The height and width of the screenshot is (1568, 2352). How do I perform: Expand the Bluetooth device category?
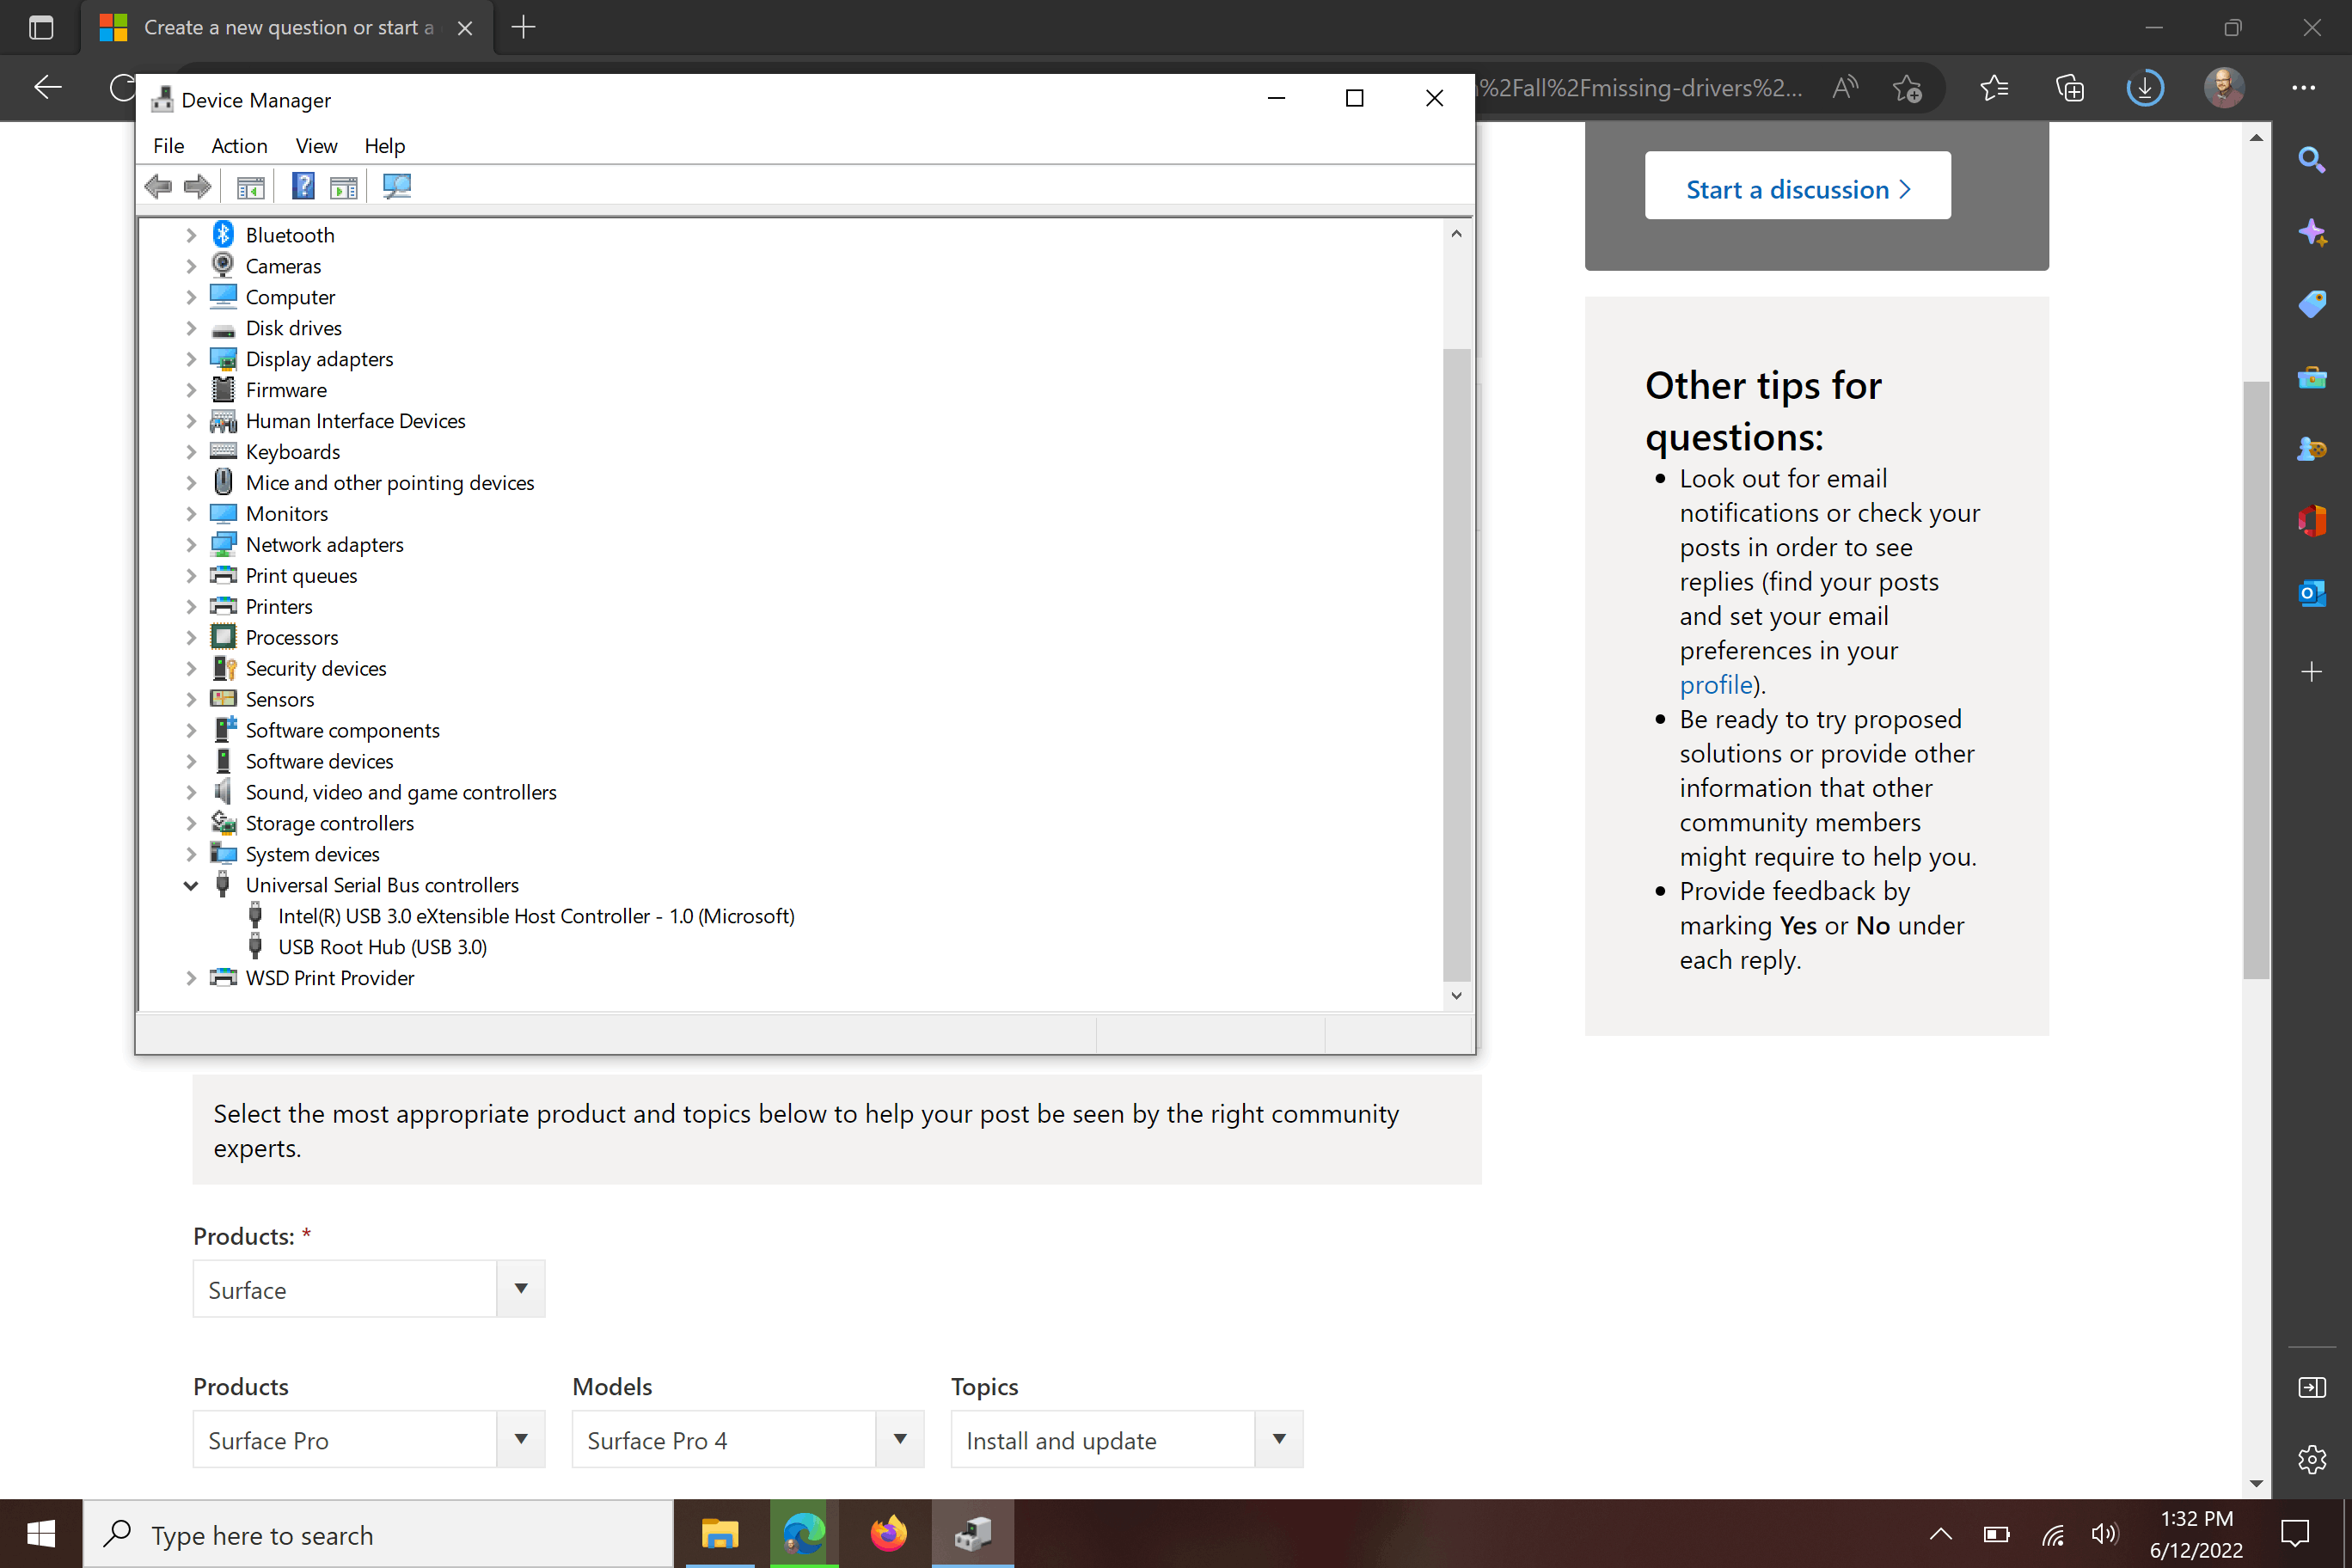[191, 235]
